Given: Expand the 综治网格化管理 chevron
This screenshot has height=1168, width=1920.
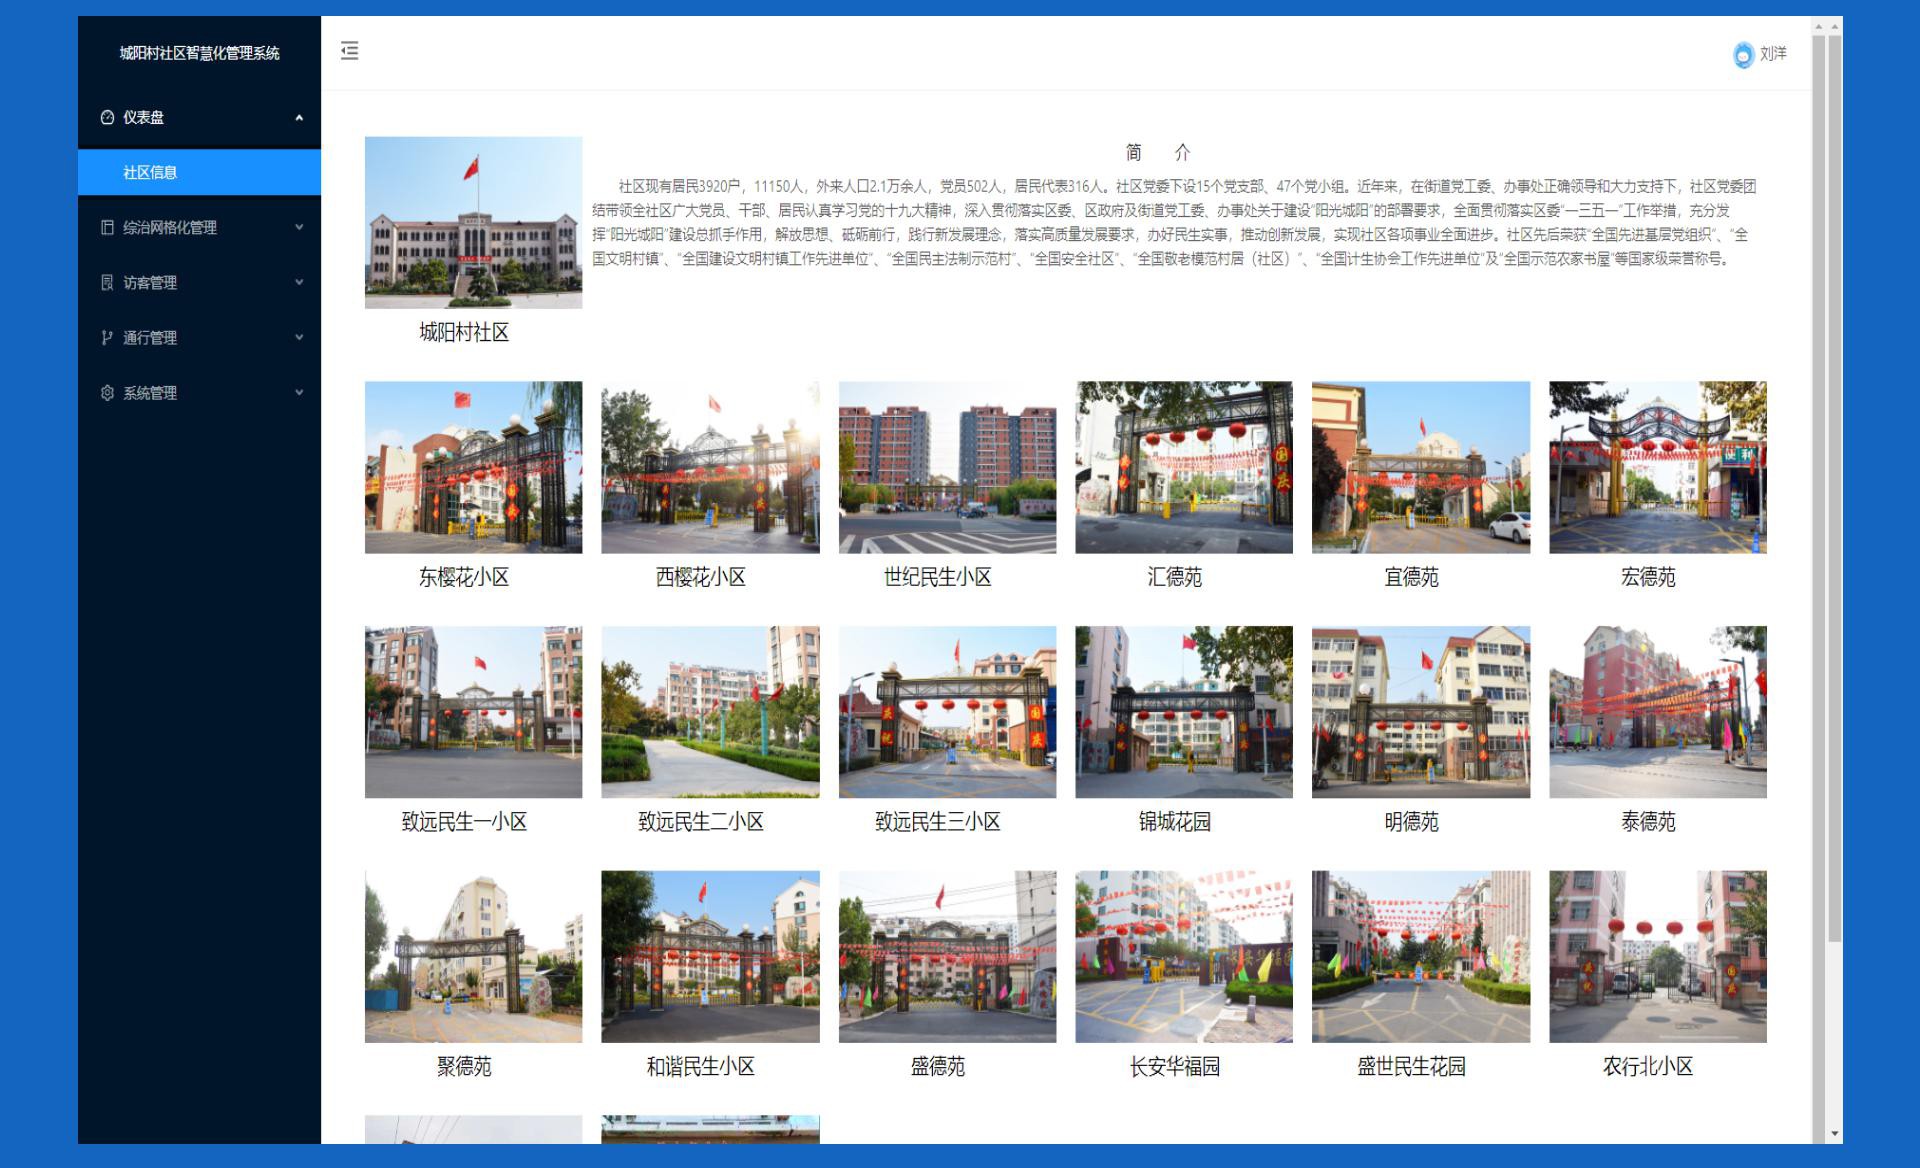Looking at the screenshot, I should point(298,227).
